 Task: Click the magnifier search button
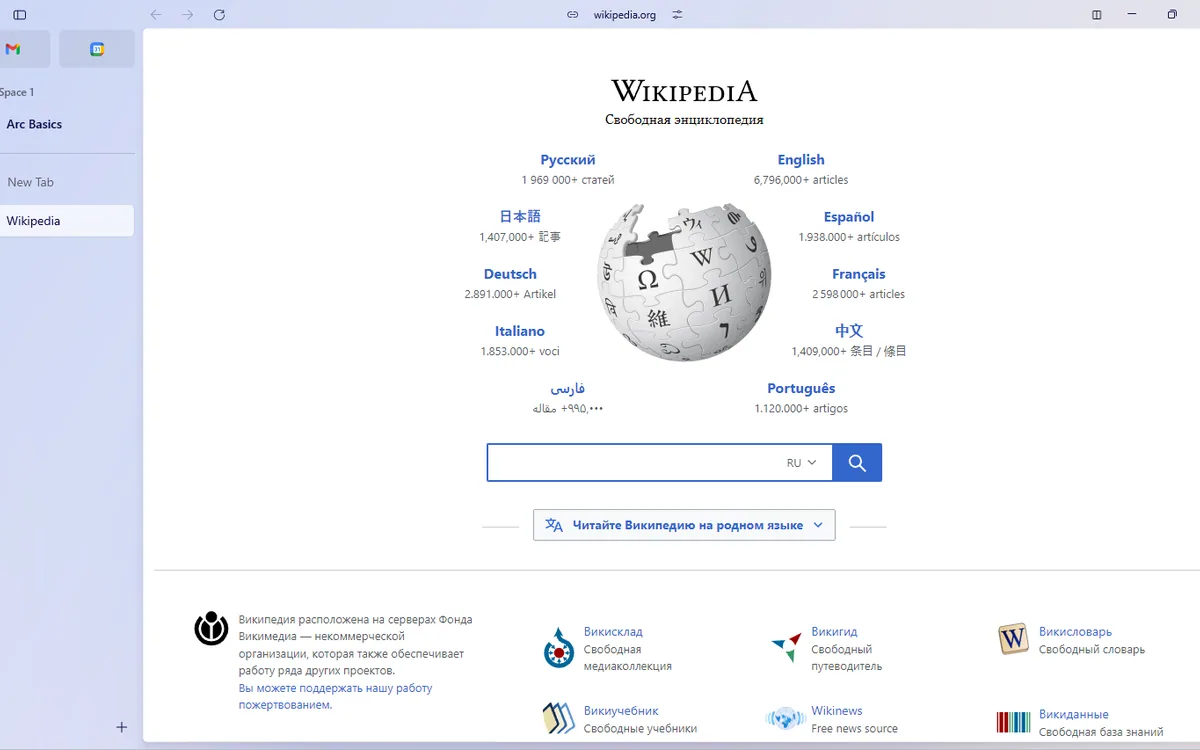coord(857,463)
